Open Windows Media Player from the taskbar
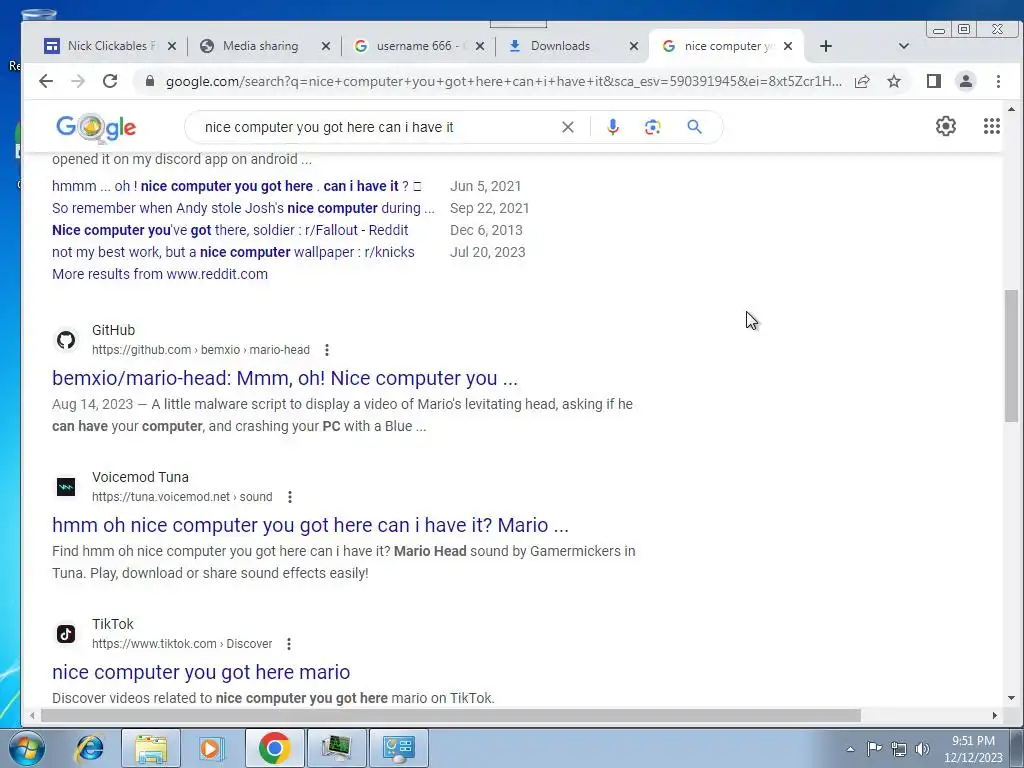This screenshot has width=1024, height=768. pyautogui.click(x=211, y=748)
